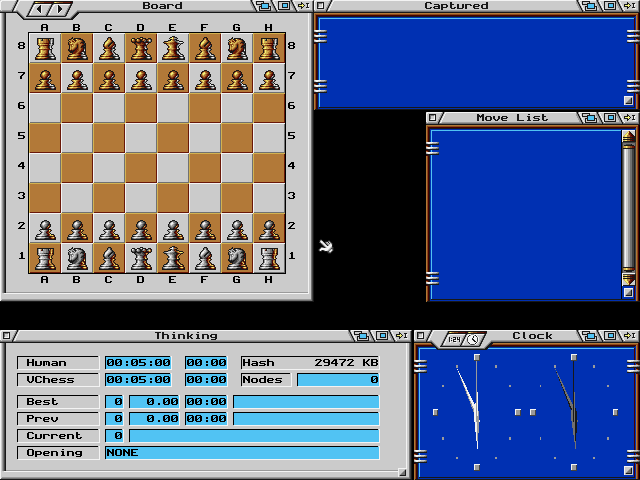Select the white pawn on D2
640x480 pixels.
(140, 228)
